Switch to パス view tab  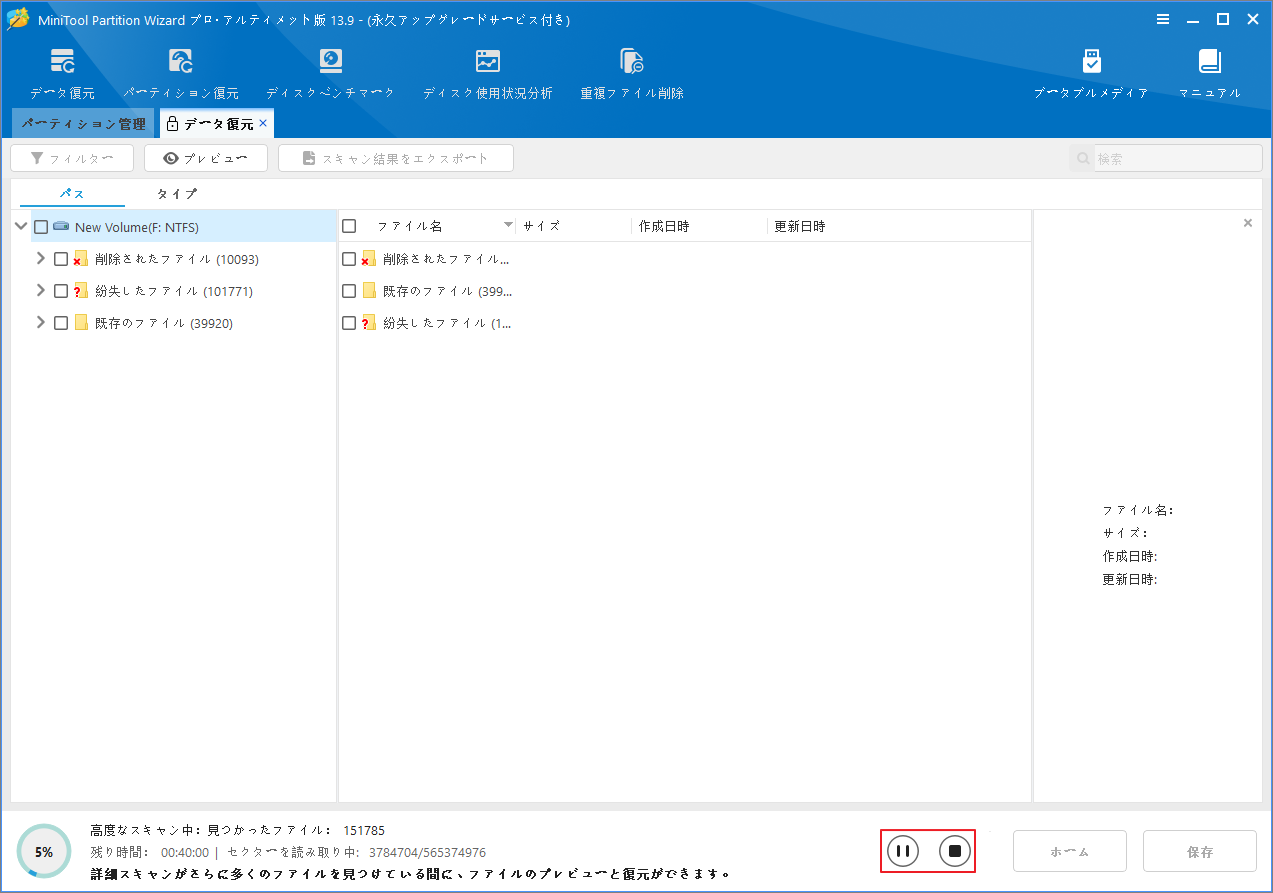pyautogui.click(x=72, y=194)
